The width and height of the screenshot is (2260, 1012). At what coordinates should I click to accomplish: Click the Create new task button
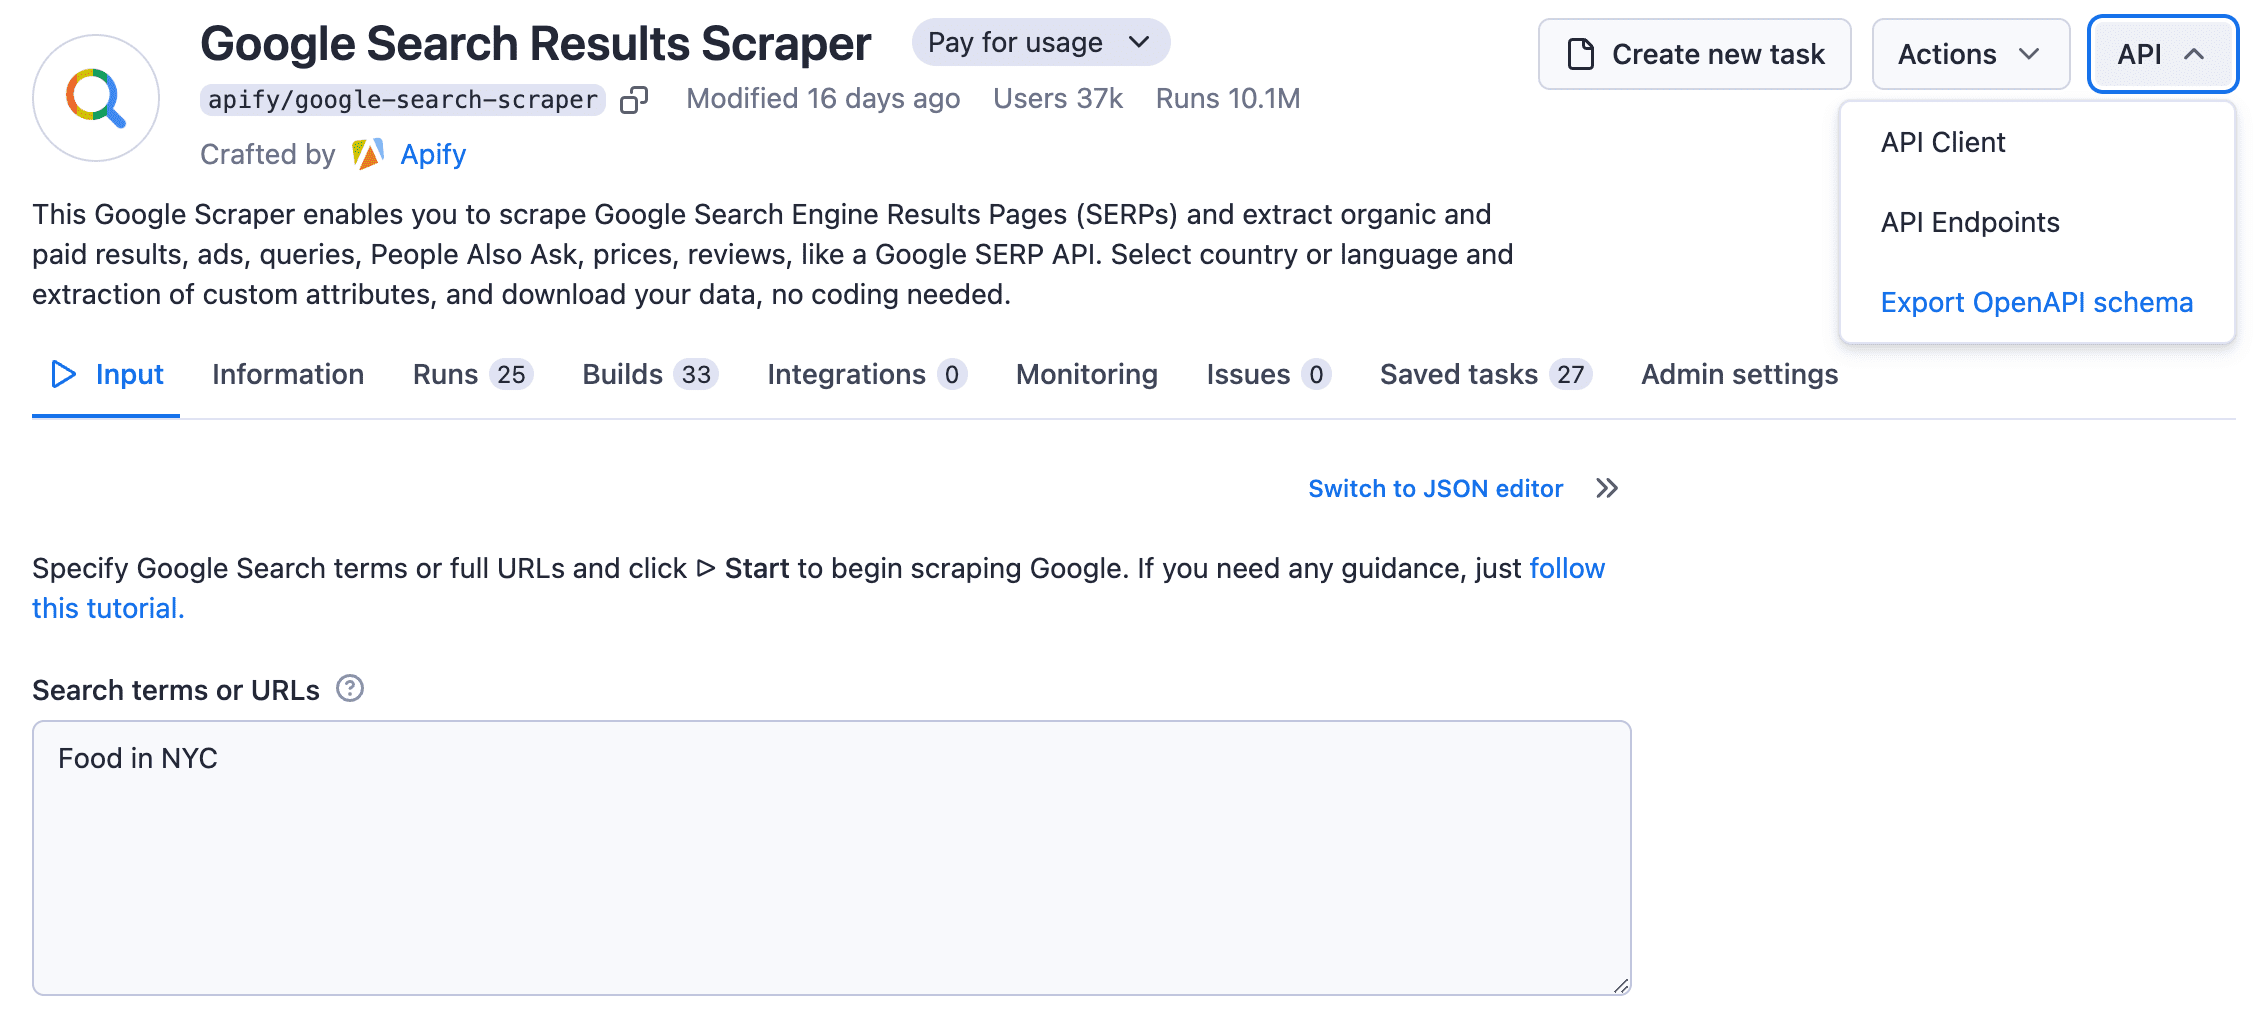(x=1694, y=54)
